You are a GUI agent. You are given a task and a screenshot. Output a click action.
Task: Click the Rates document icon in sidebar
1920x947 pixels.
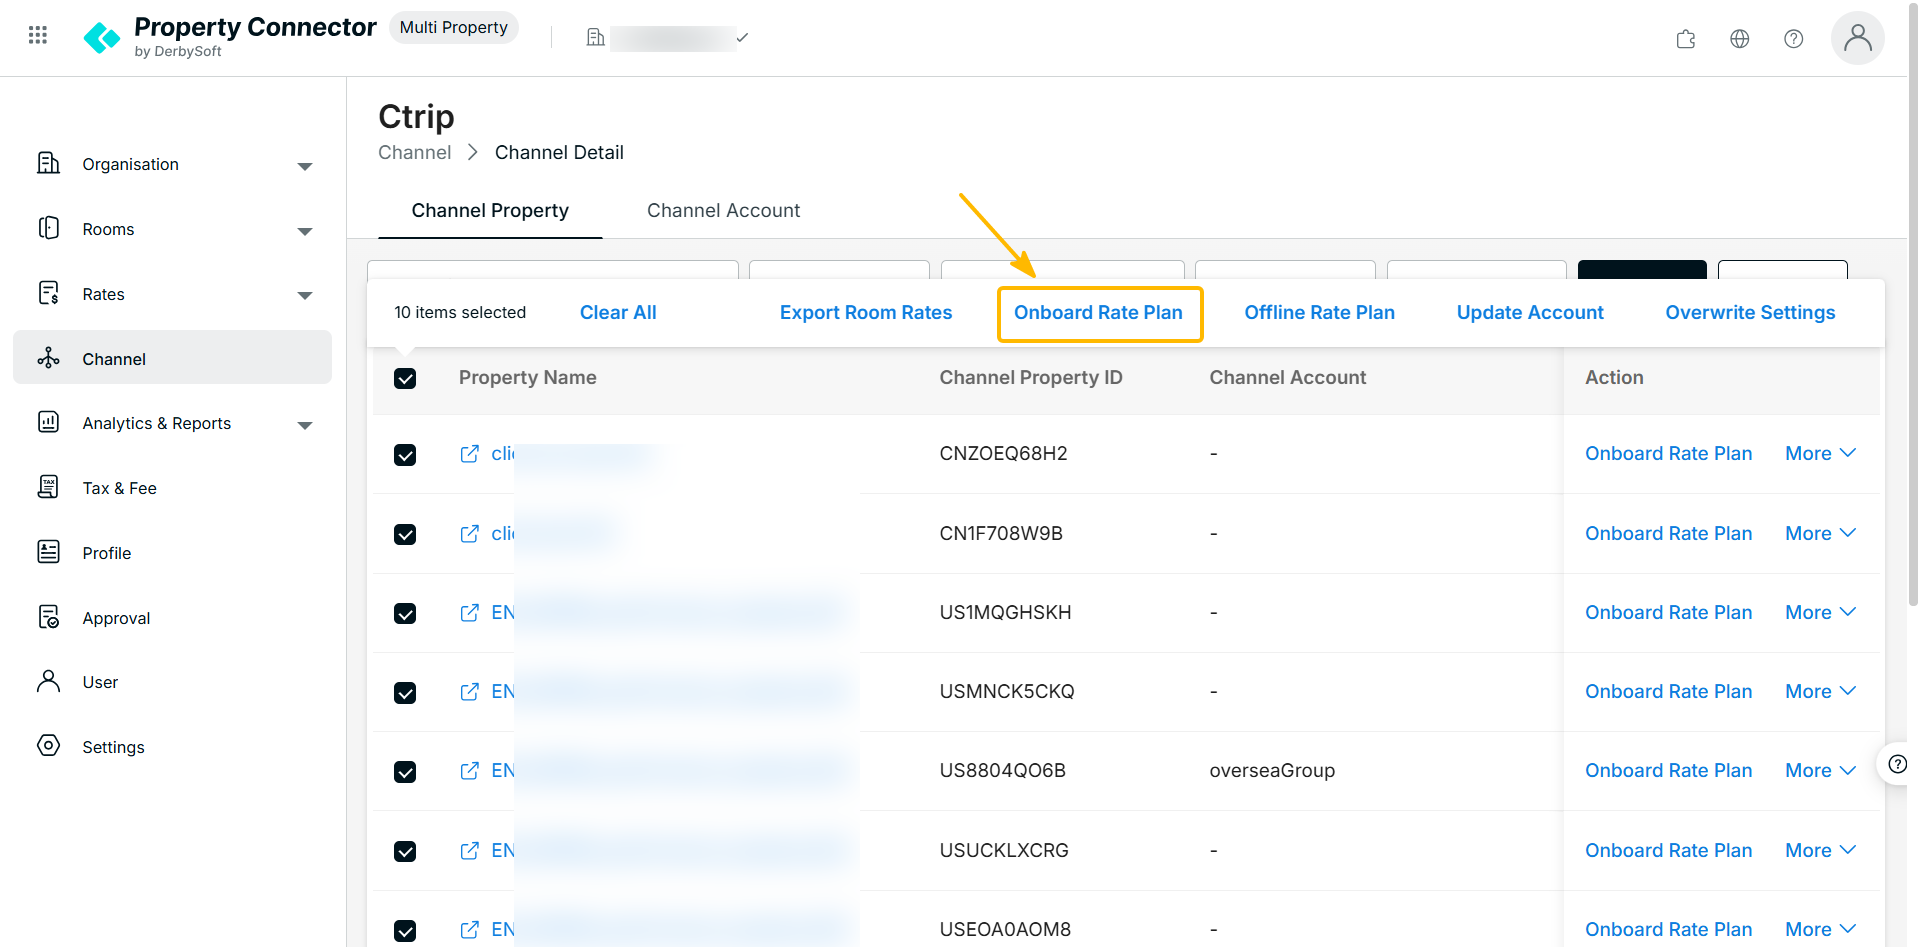click(48, 293)
